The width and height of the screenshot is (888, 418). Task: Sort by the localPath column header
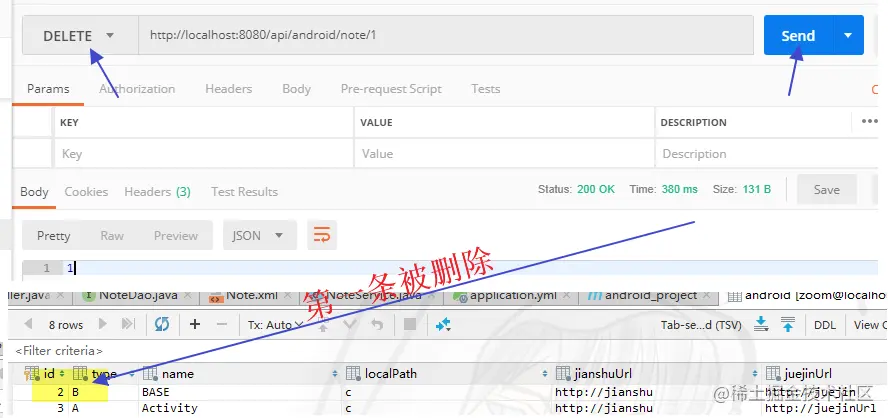(x=391, y=373)
